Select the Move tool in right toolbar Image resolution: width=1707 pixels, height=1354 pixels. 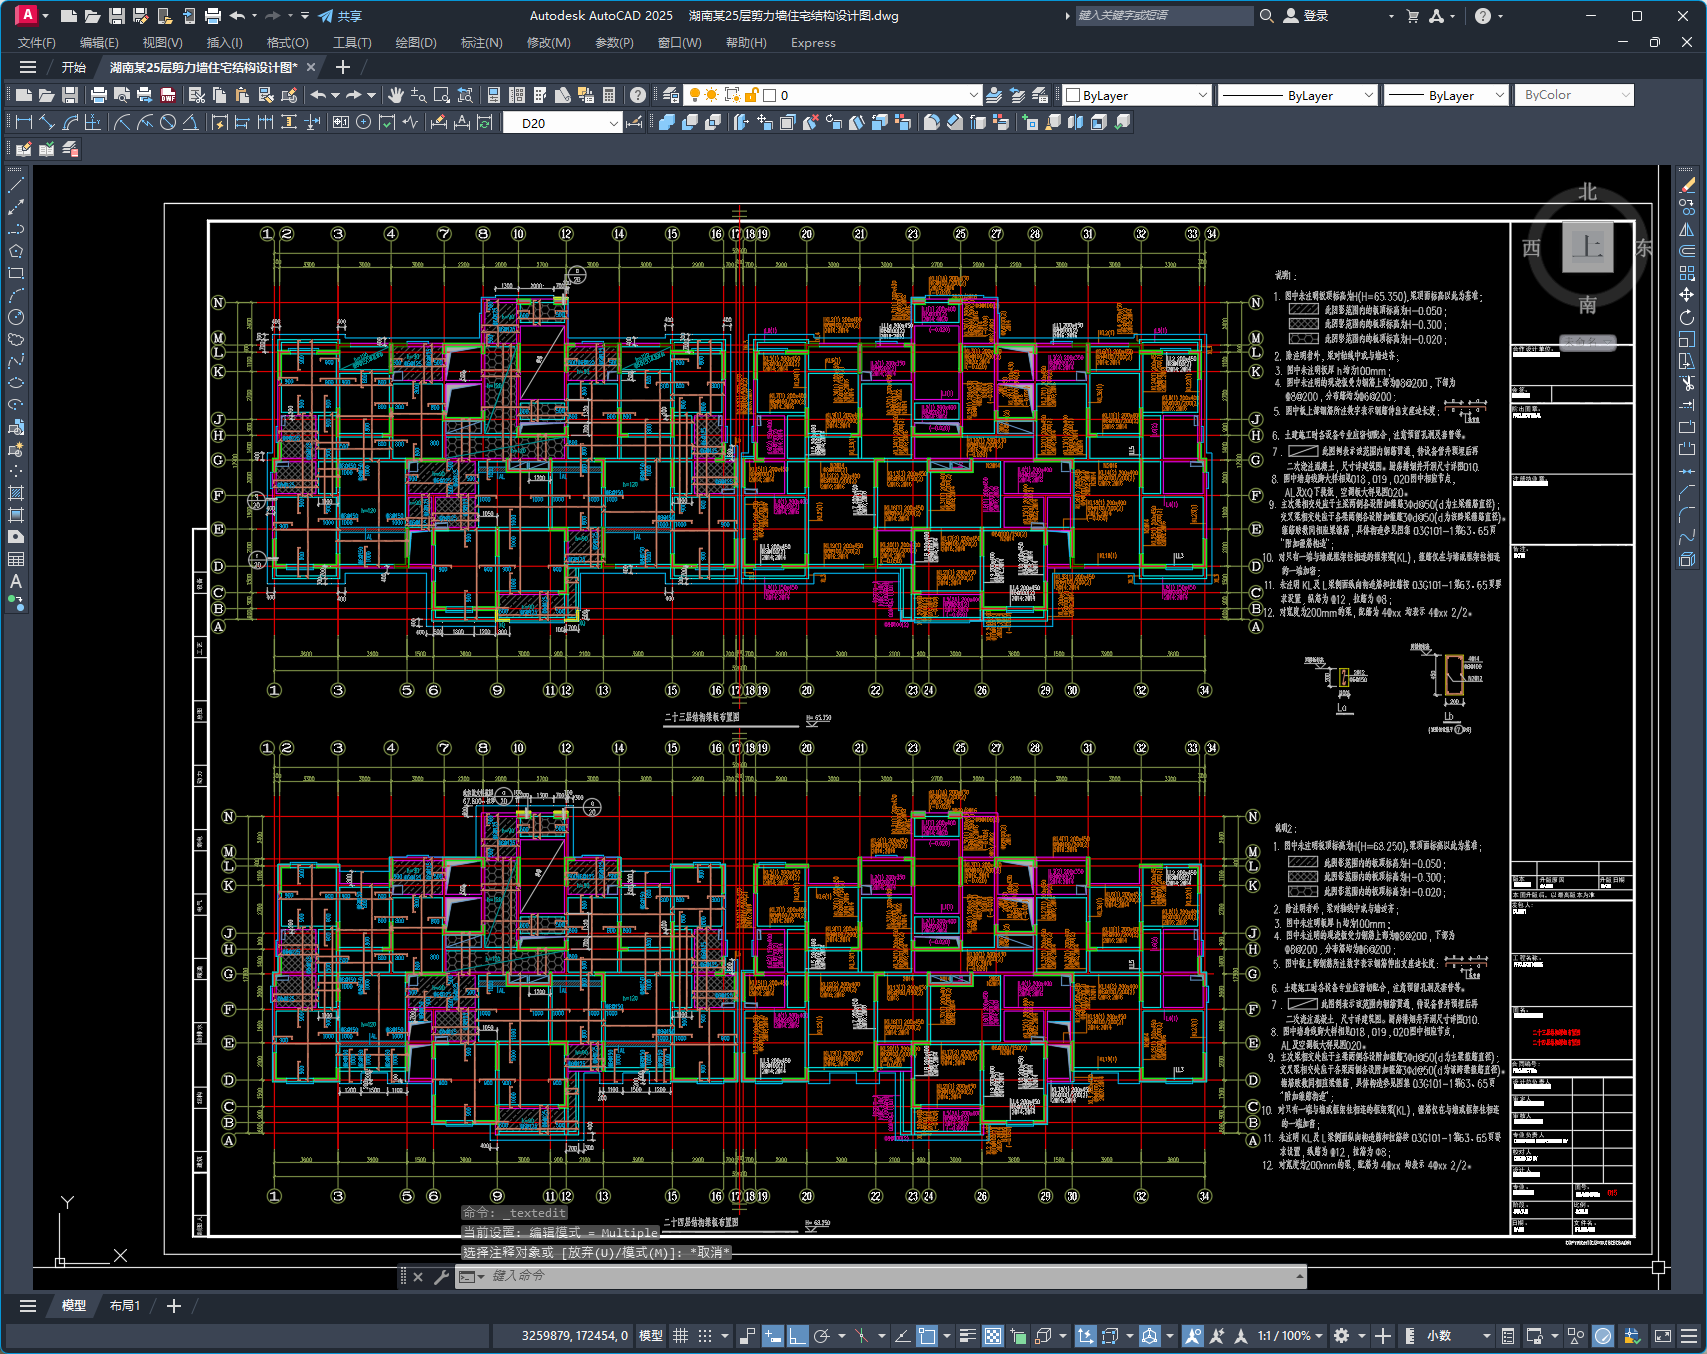coord(1687,295)
